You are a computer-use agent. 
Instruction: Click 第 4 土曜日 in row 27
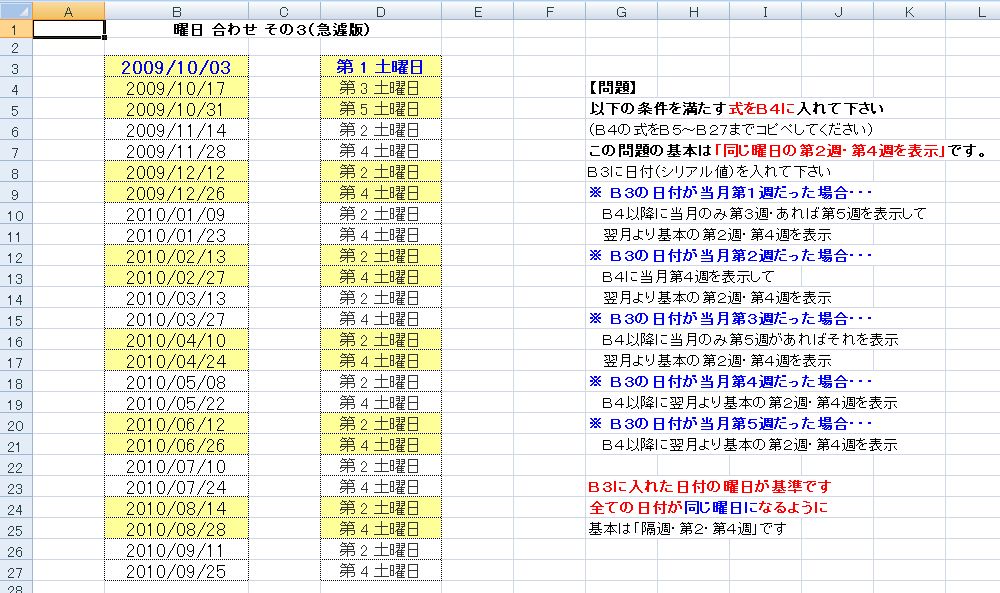[x=381, y=572]
